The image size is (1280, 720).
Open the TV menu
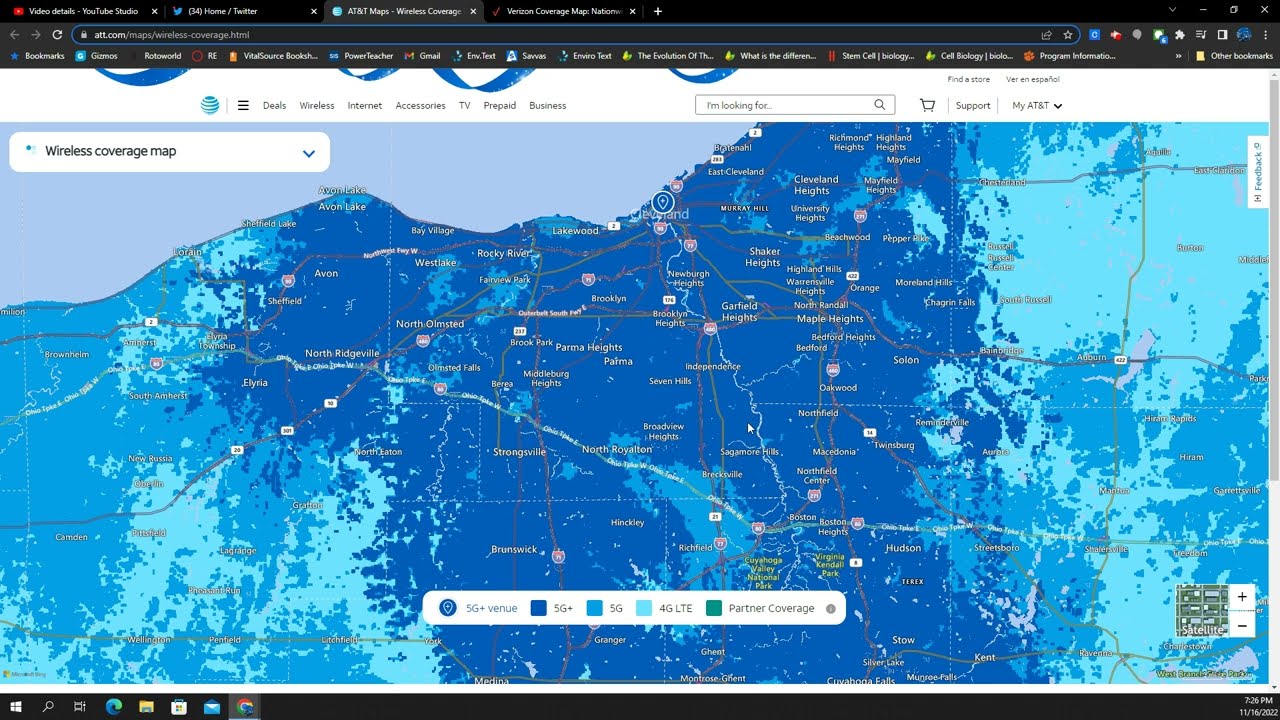point(464,105)
